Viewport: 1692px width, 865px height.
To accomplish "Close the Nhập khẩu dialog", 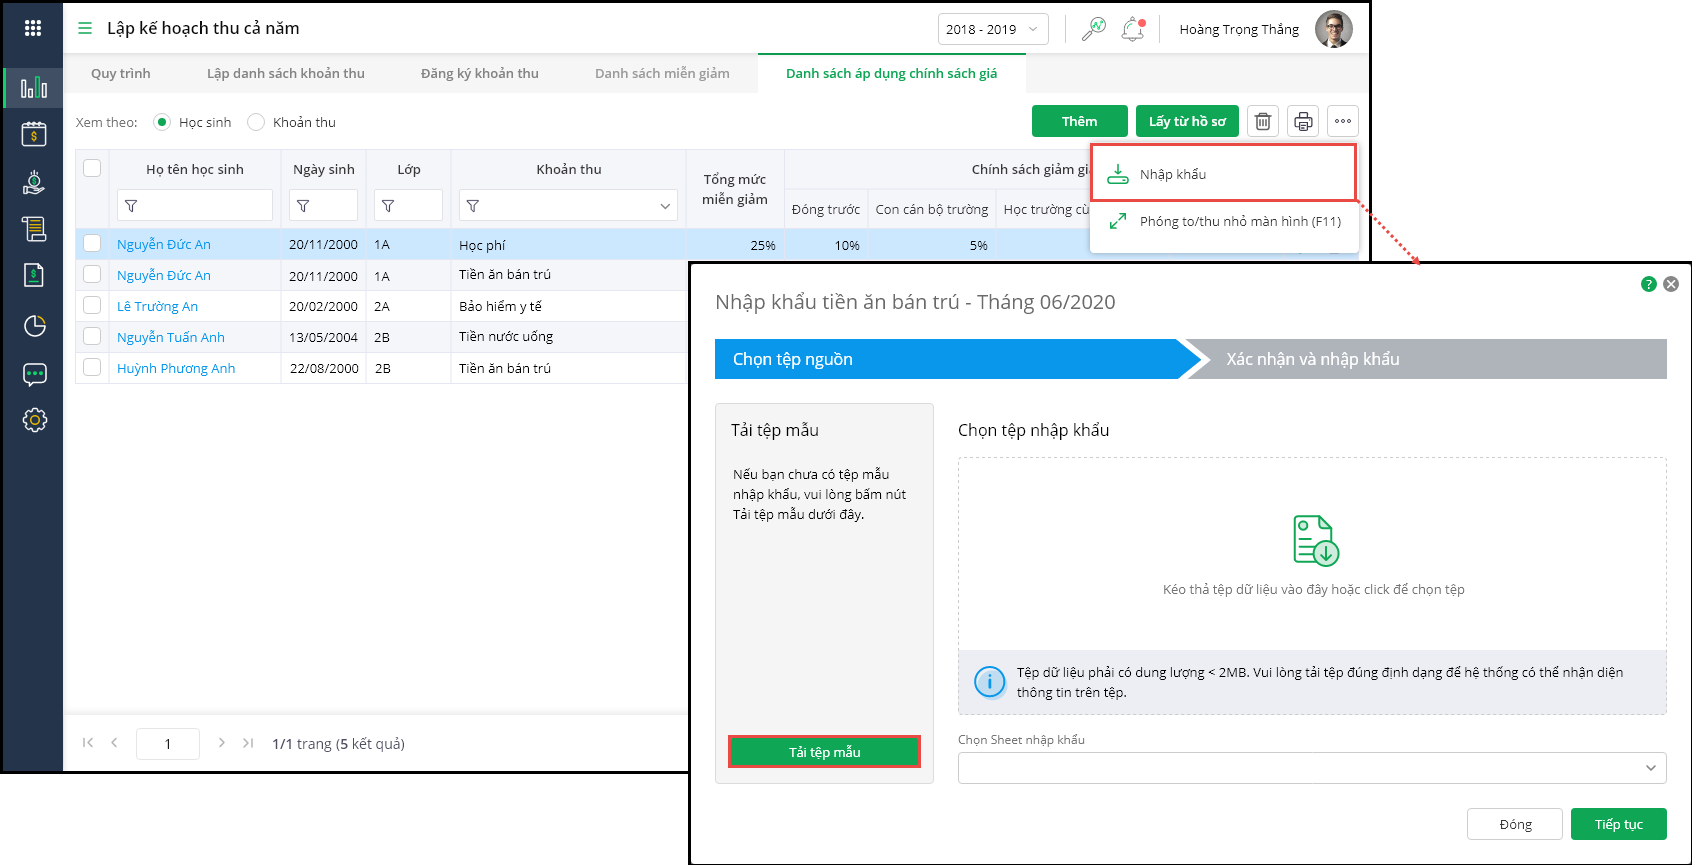I will 1671,284.
